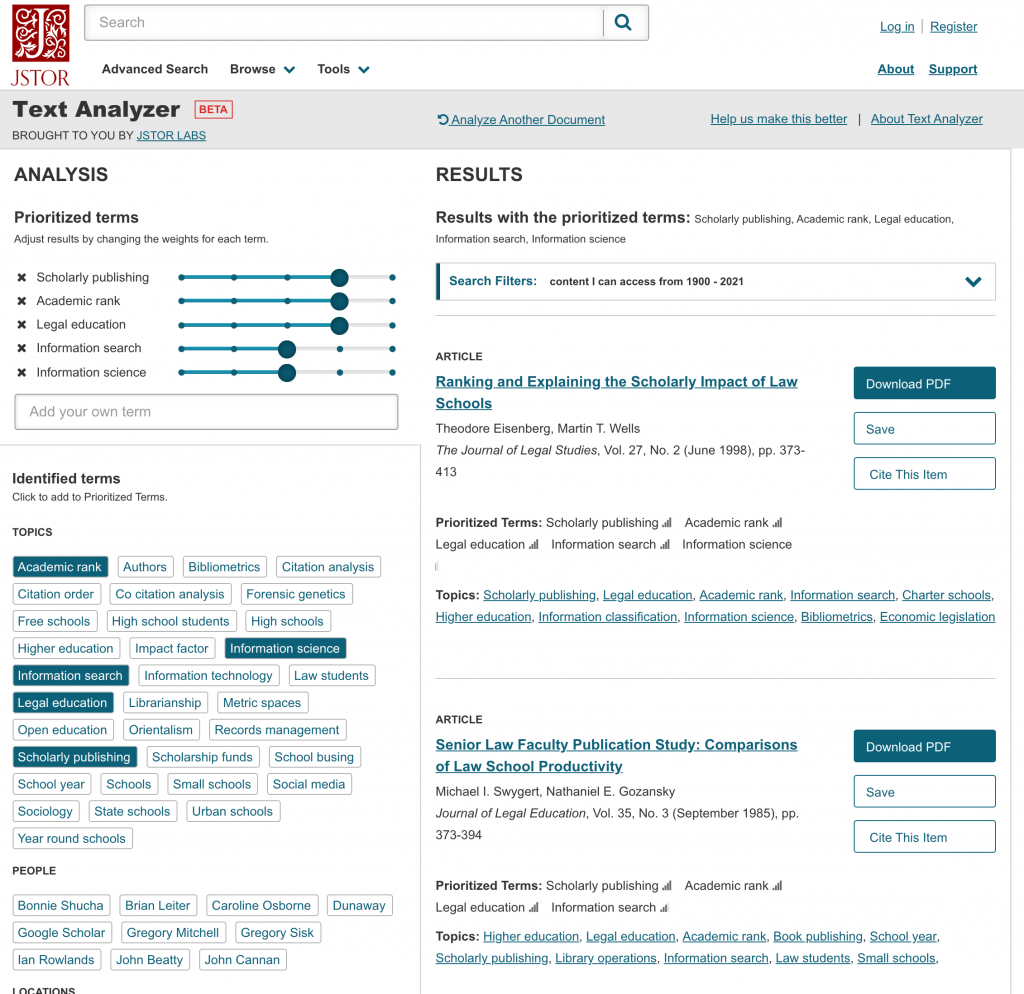
Task: Add Citation analysis topic tag
Action: pos(328,567)
